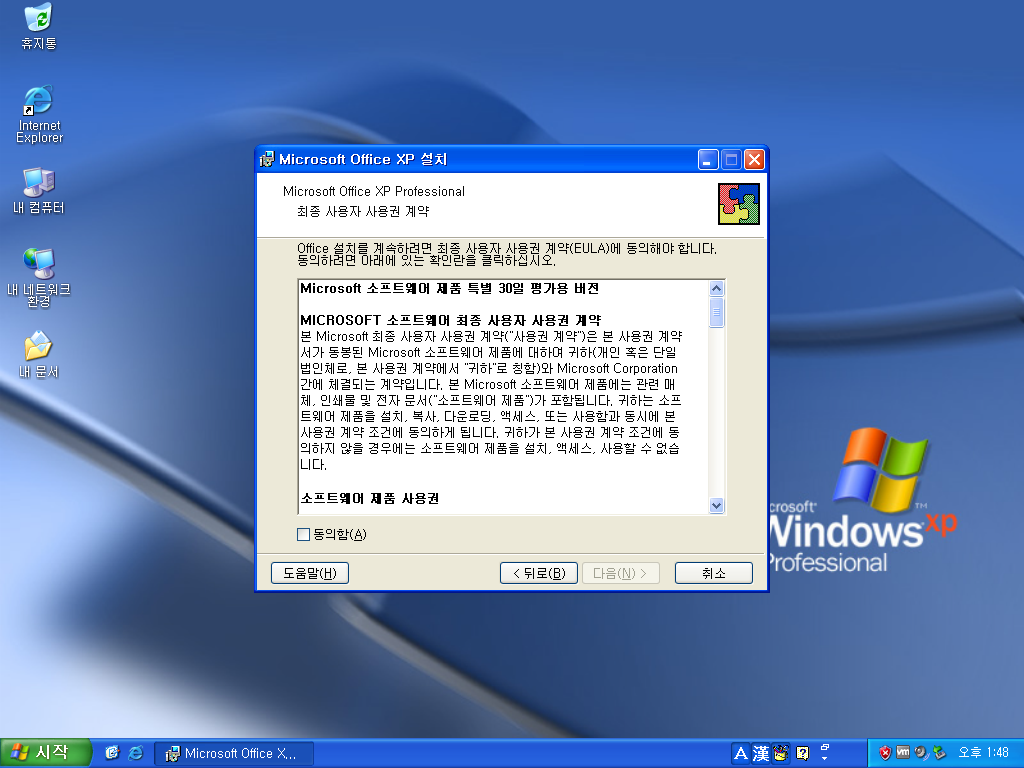
Task: Minimize the Office XP setup window
Action: (x=708, y=159)
